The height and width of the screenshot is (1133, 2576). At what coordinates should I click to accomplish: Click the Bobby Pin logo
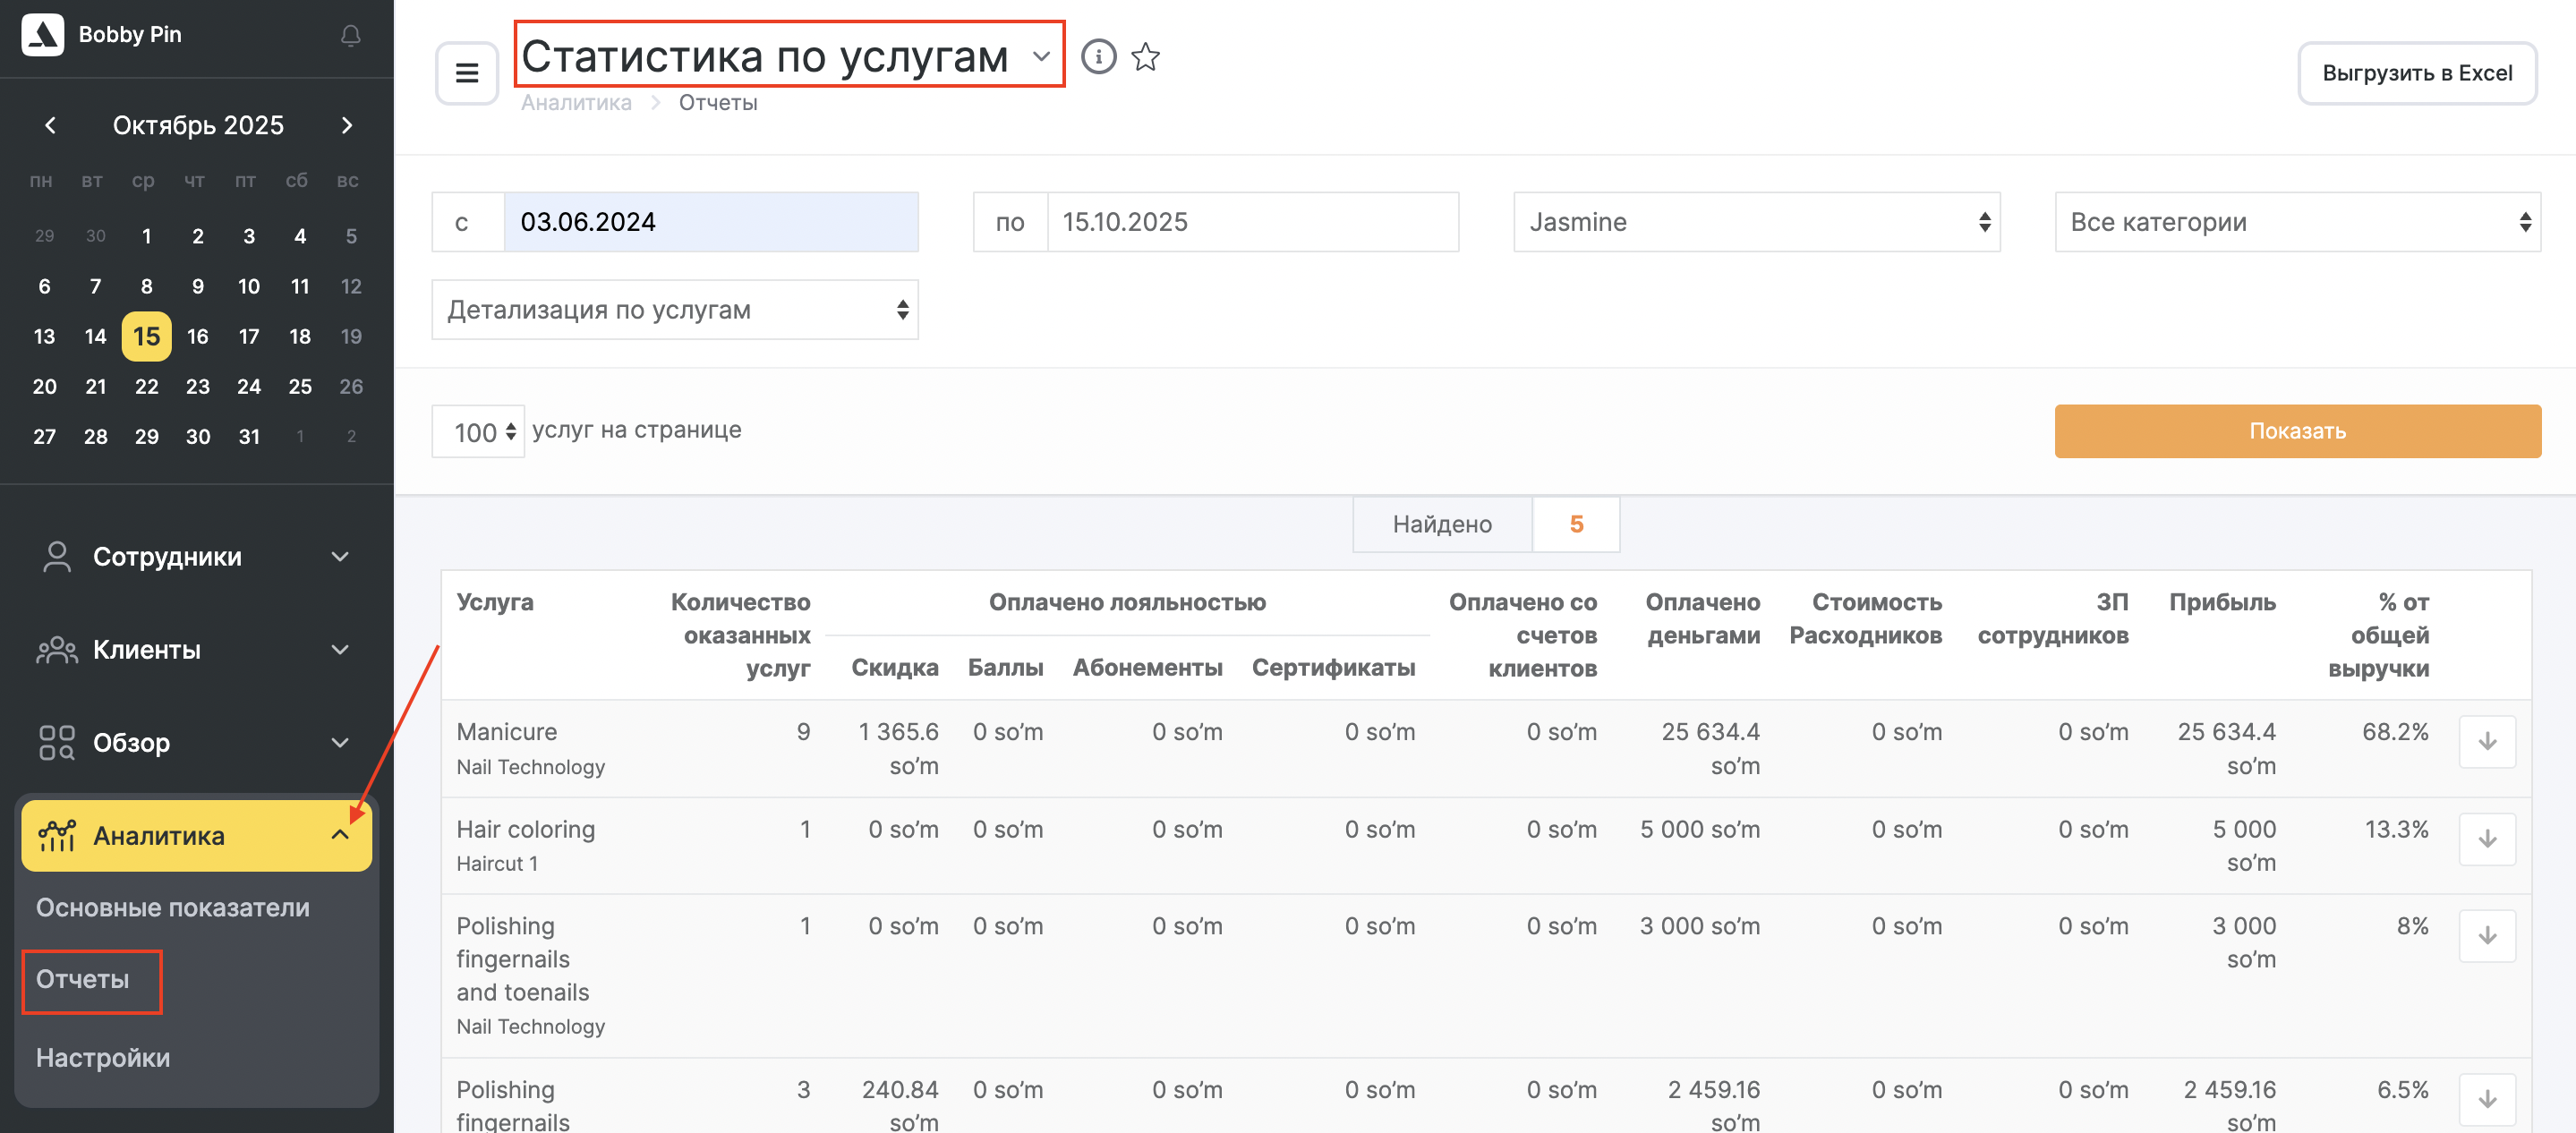pyautogui.click(x=43, y=35)
